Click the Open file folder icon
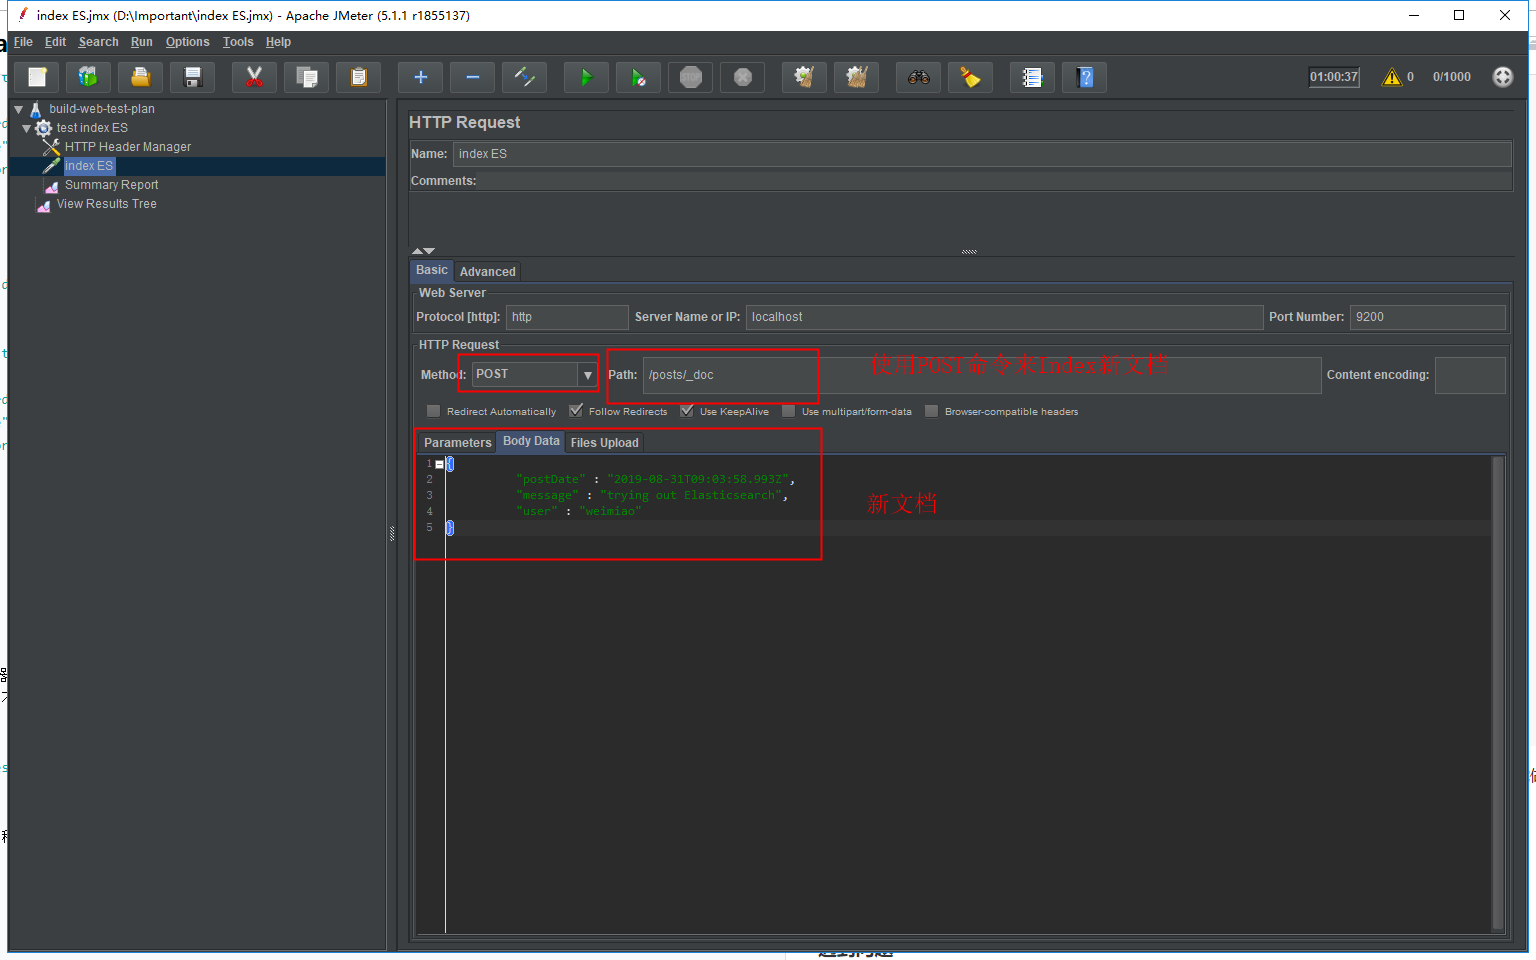Image resolution: width=1536 pixels, height=960 pixels. (x=141, y=77)
